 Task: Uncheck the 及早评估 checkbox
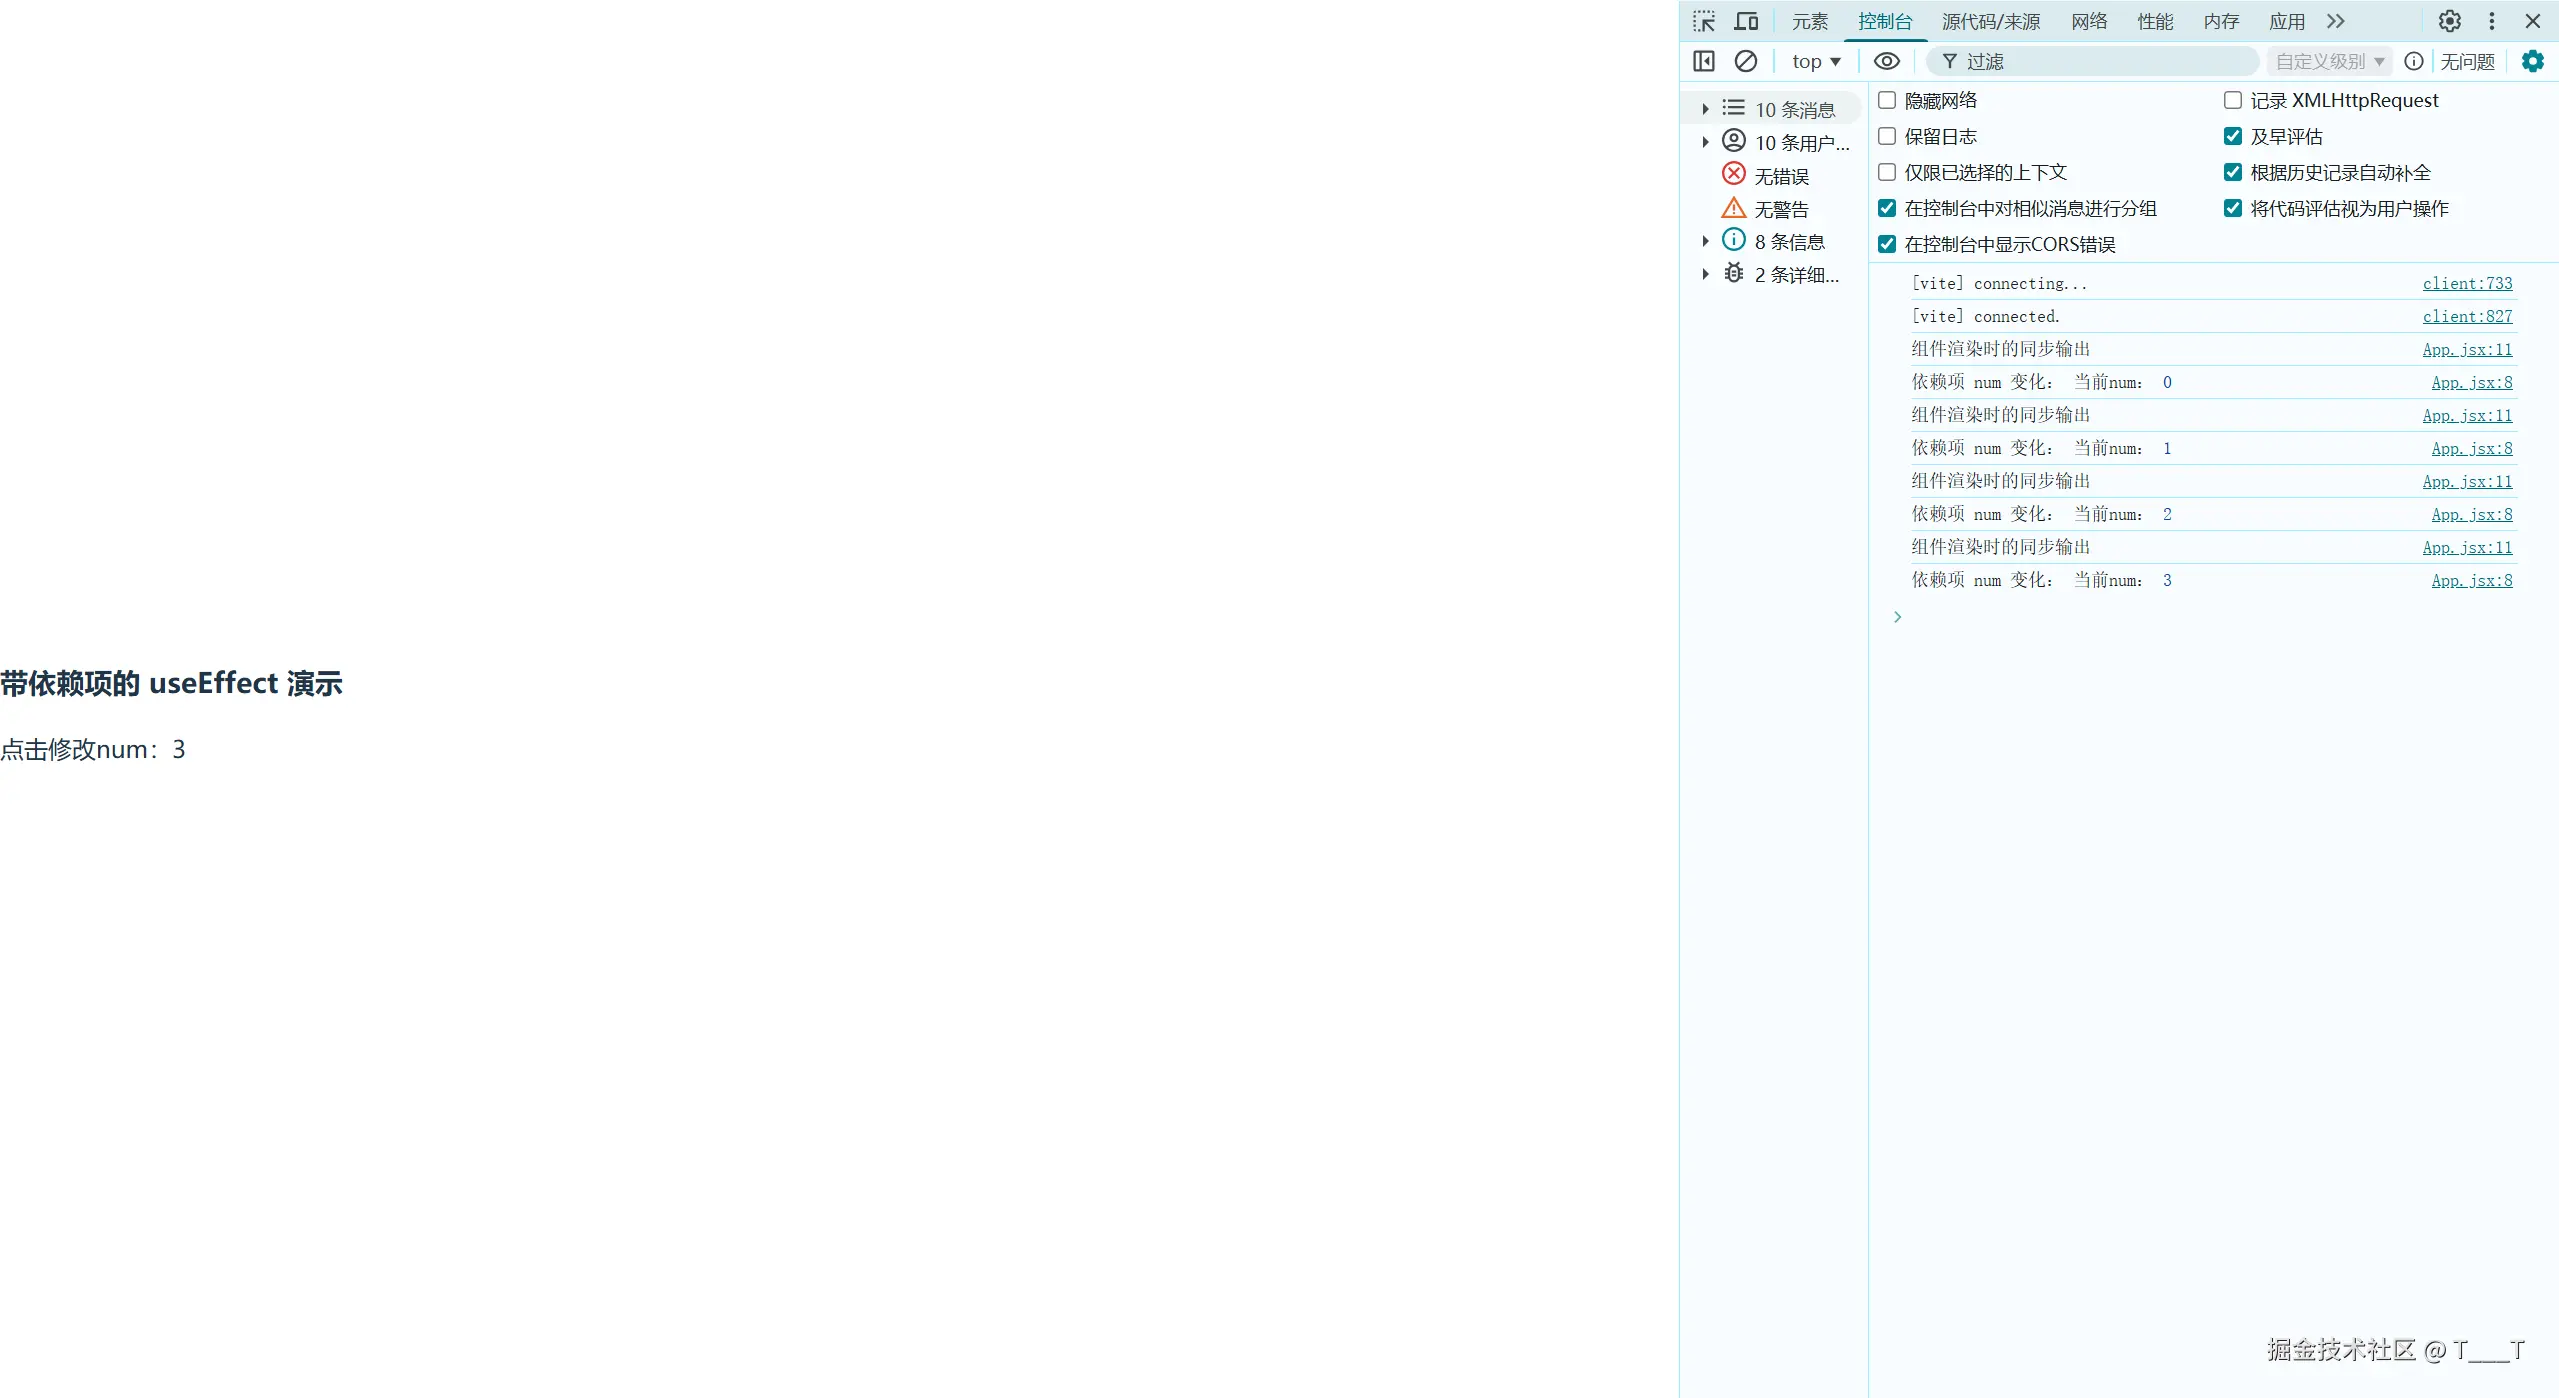[2232, 136]
